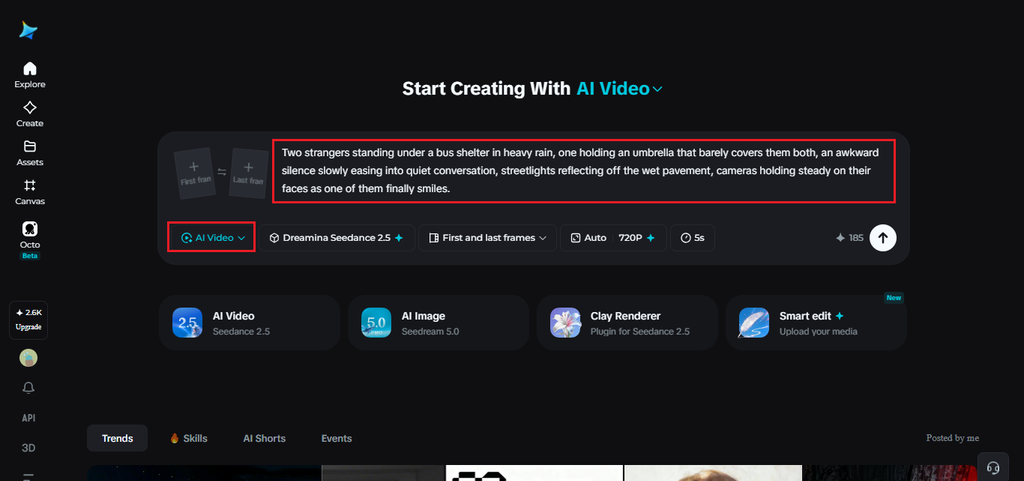
Task: Open Clay Renderer plugin card
Action: pyautogui.click(x=627, y=322)
